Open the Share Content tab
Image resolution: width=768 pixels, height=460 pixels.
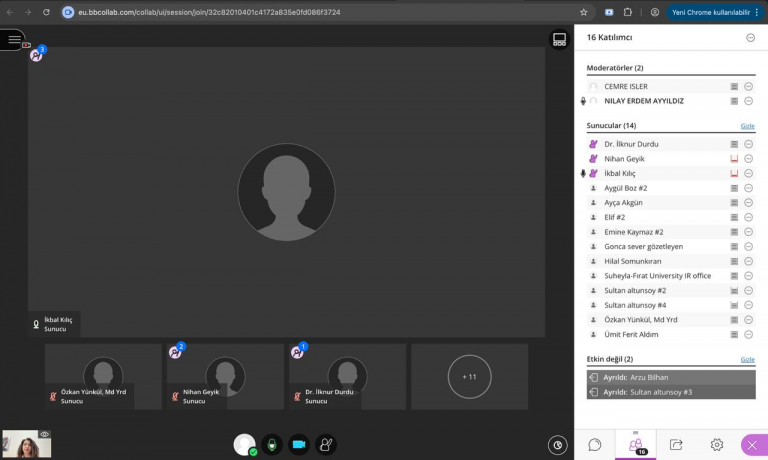click(x=676, y=445)
